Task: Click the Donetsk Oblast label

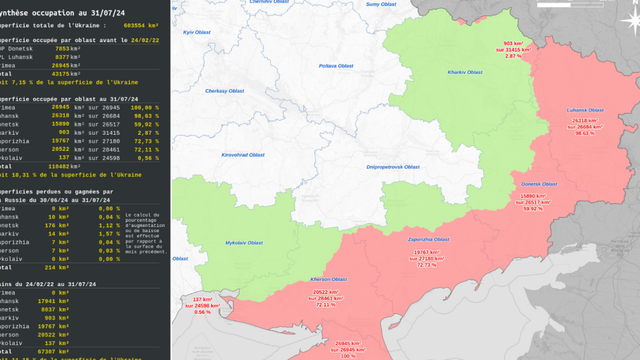Action: [539, 184]
